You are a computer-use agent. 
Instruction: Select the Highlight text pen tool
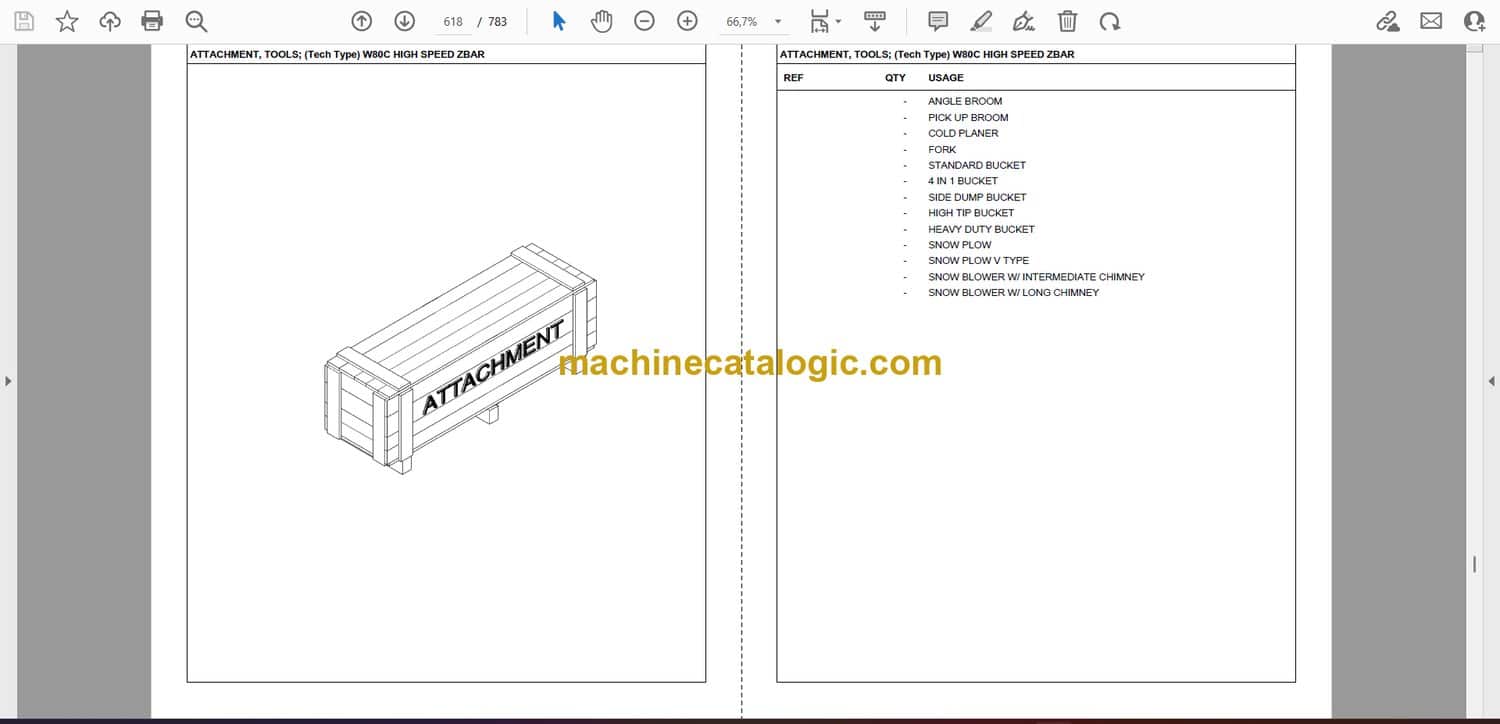click(x=981, y=21)
